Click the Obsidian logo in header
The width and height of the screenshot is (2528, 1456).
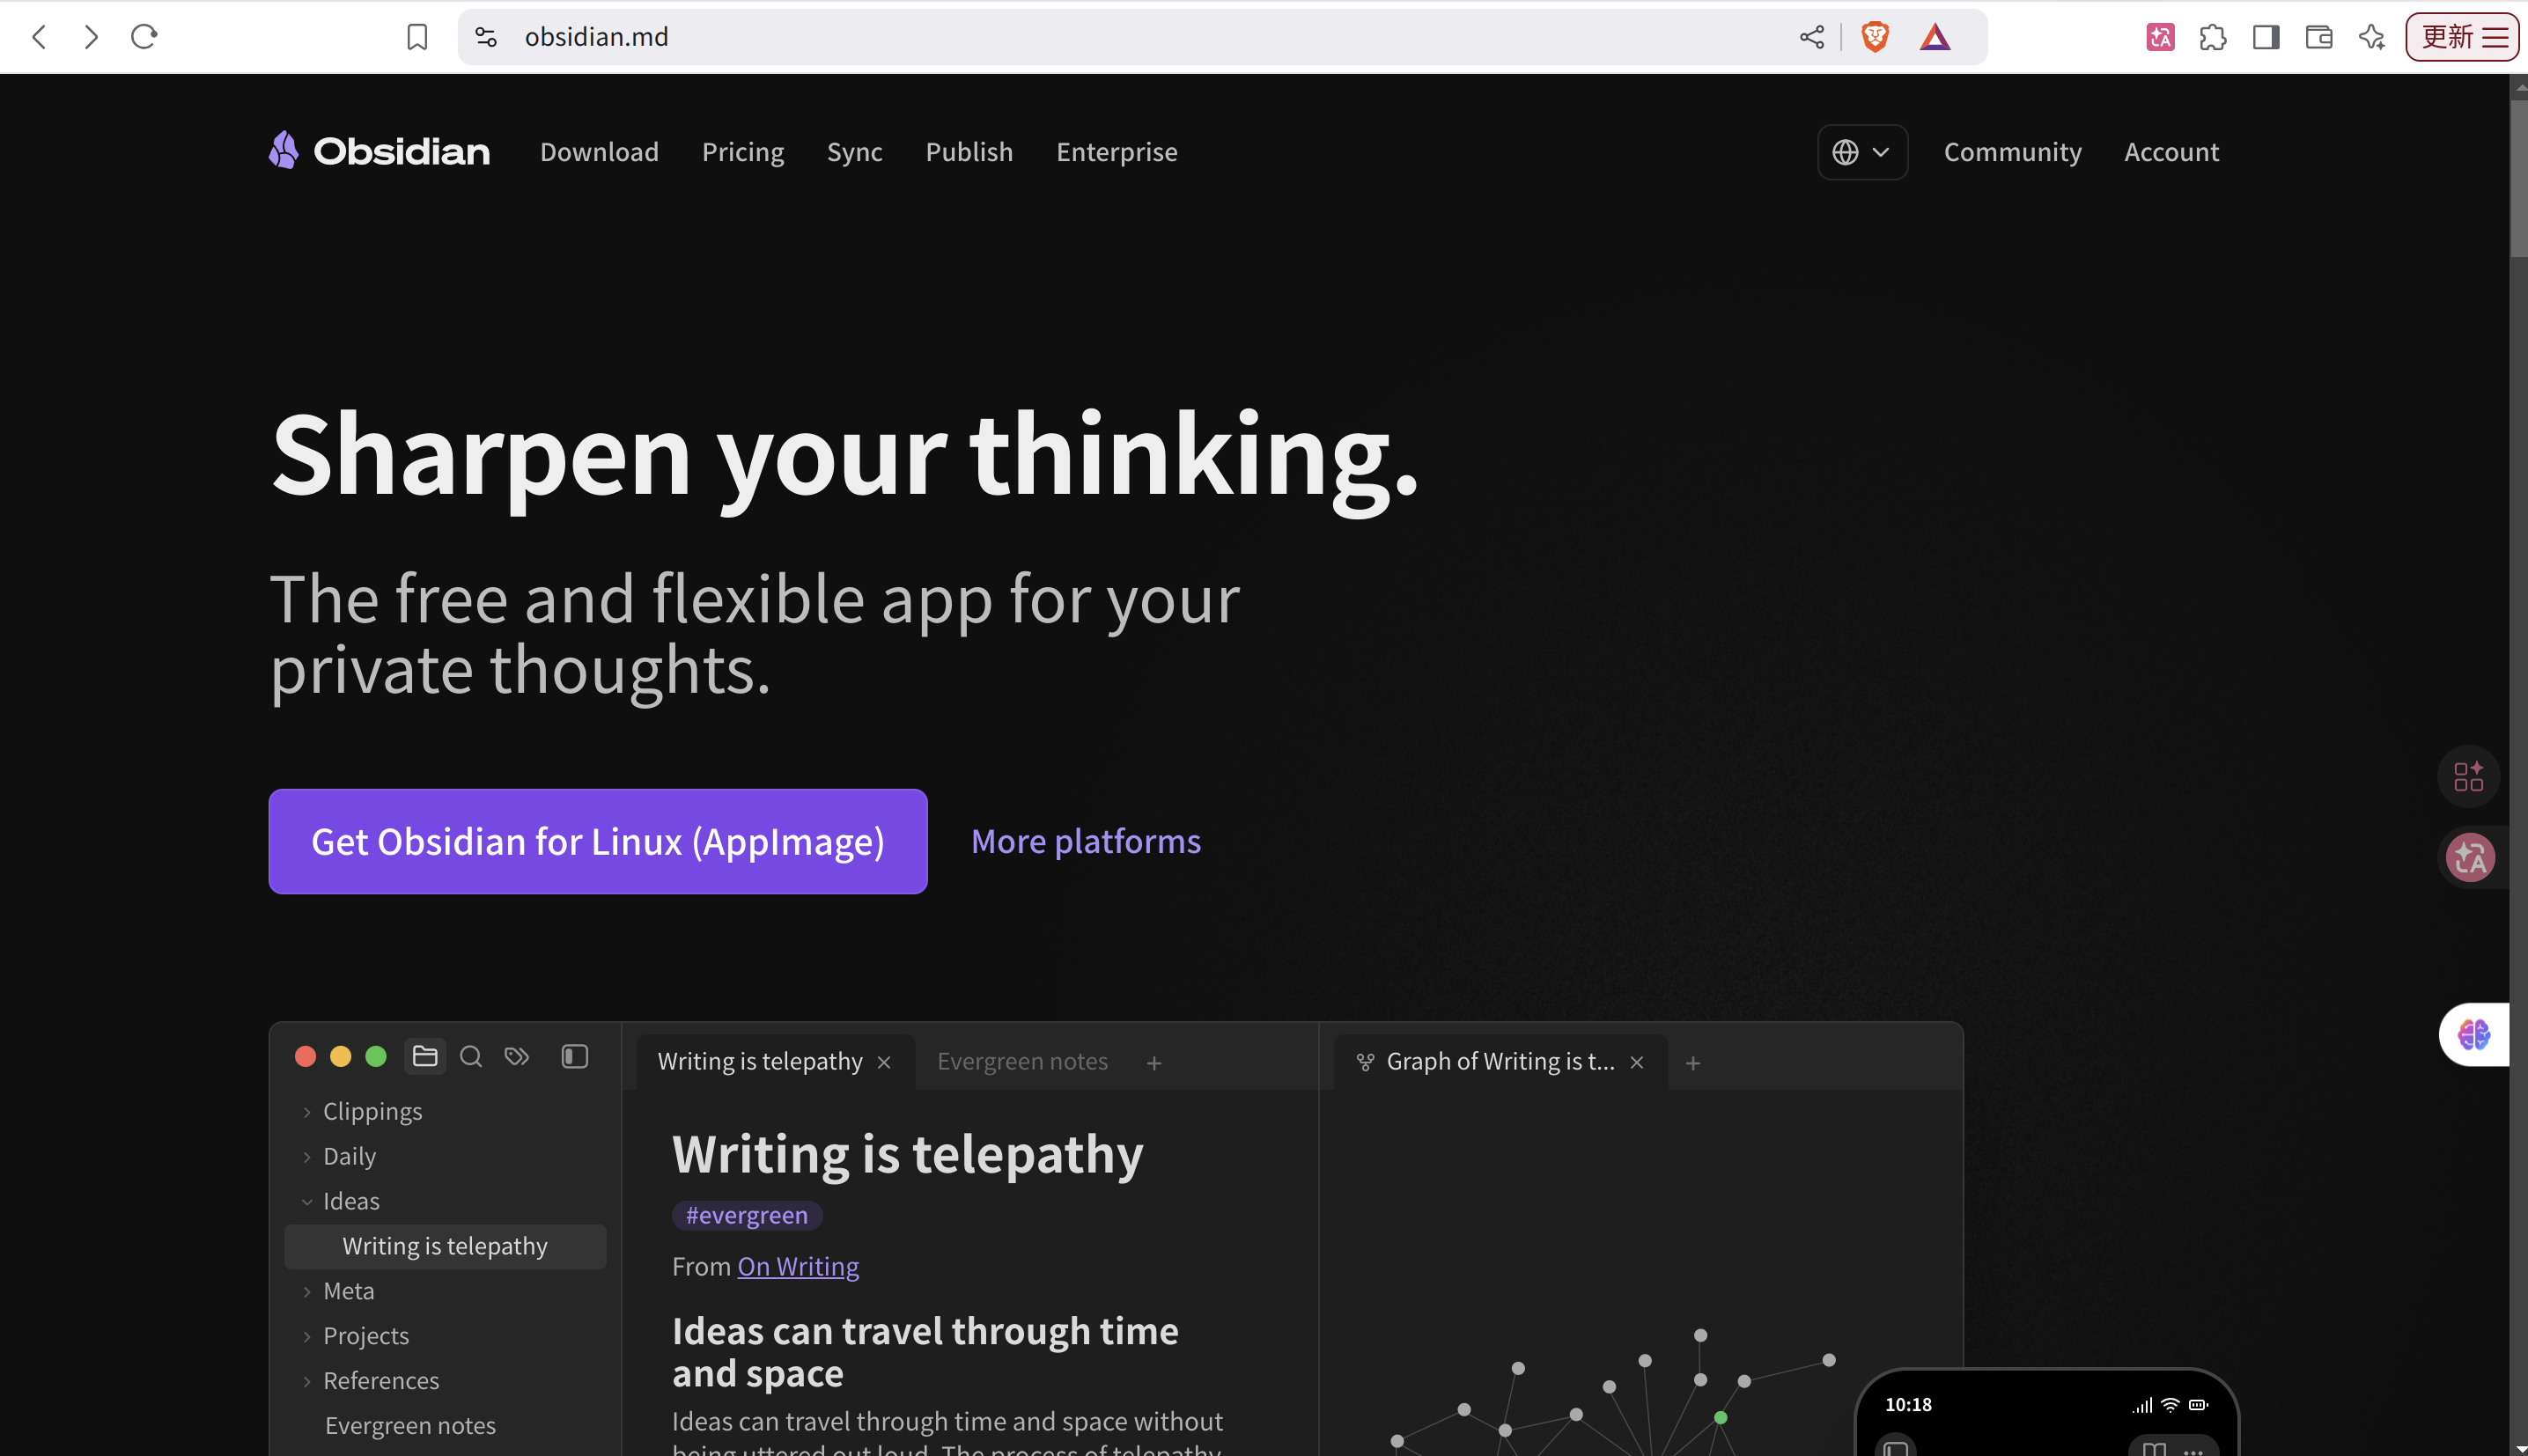click(x=379, y=151)
